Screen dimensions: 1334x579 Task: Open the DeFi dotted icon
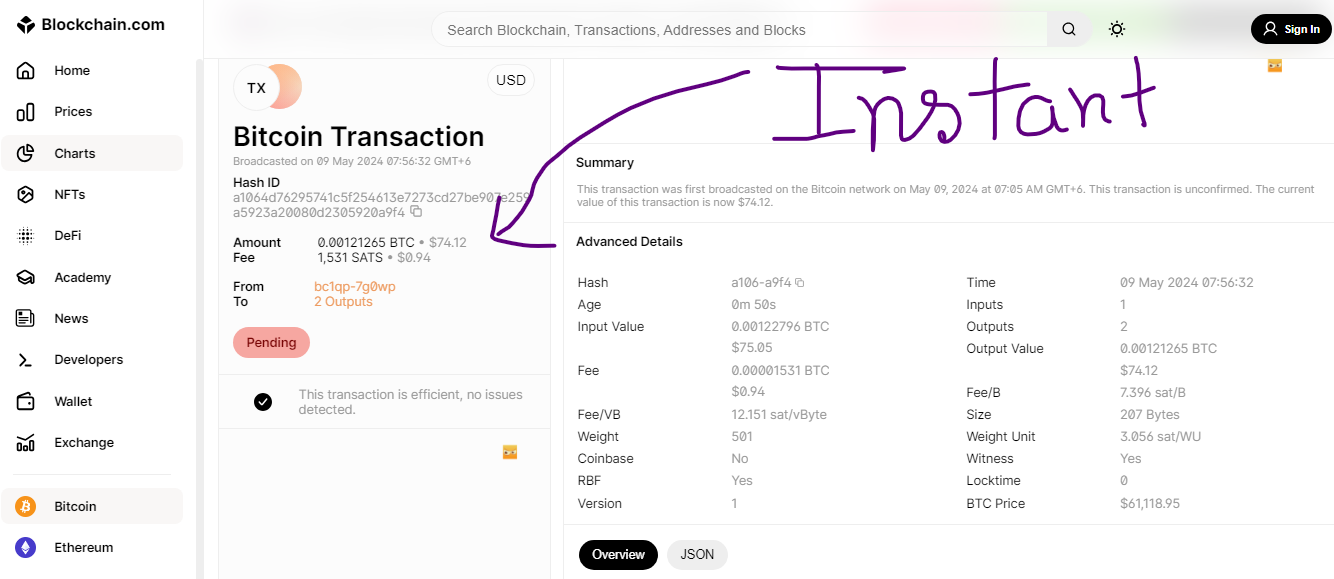[x=26, y=236]
